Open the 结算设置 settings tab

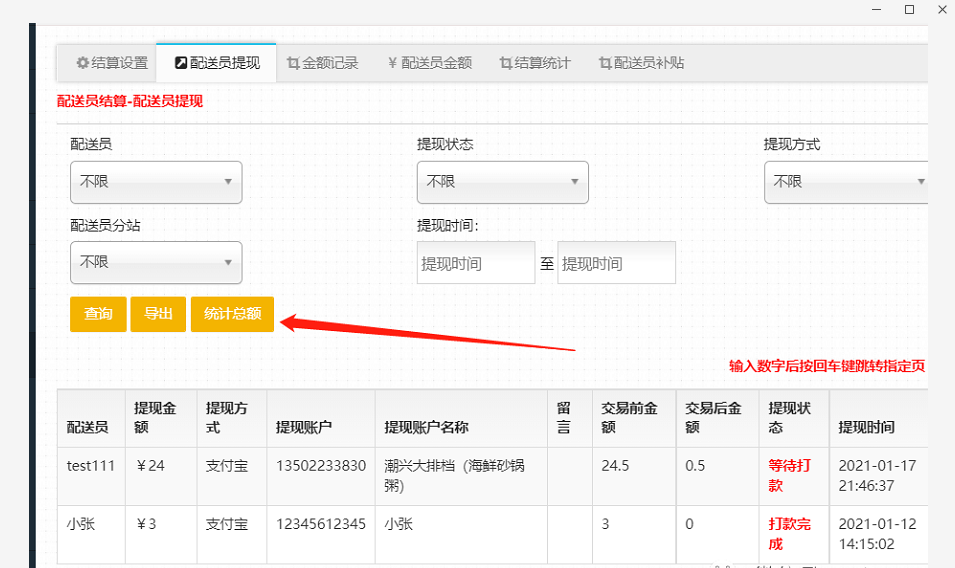pyautogui.click(x=112, y=63)
